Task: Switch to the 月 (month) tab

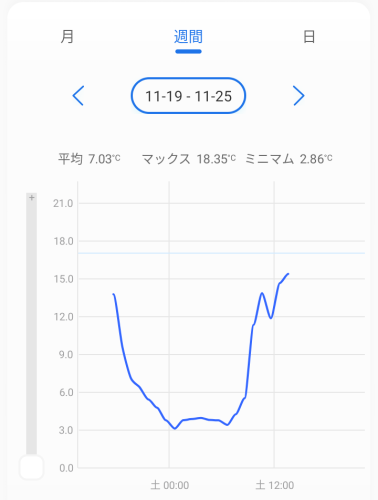Action: click(67, 36)
